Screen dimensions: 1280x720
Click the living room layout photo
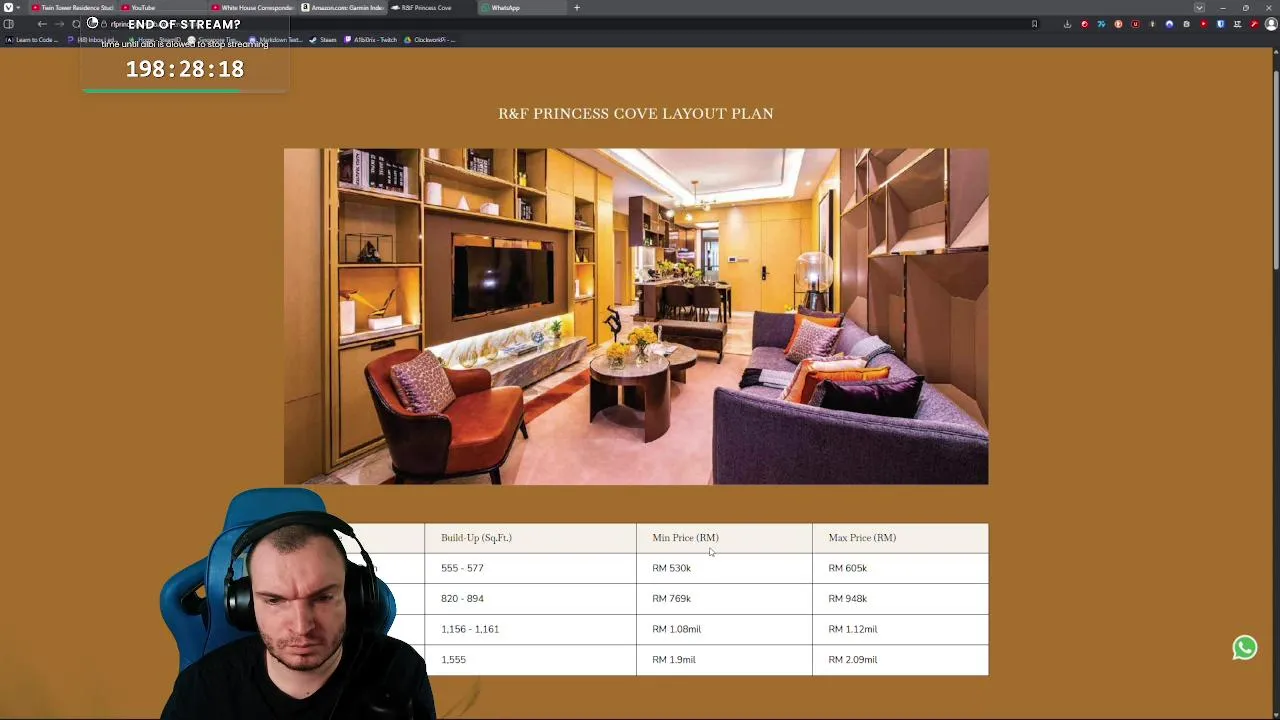click(x=636, y=317)
